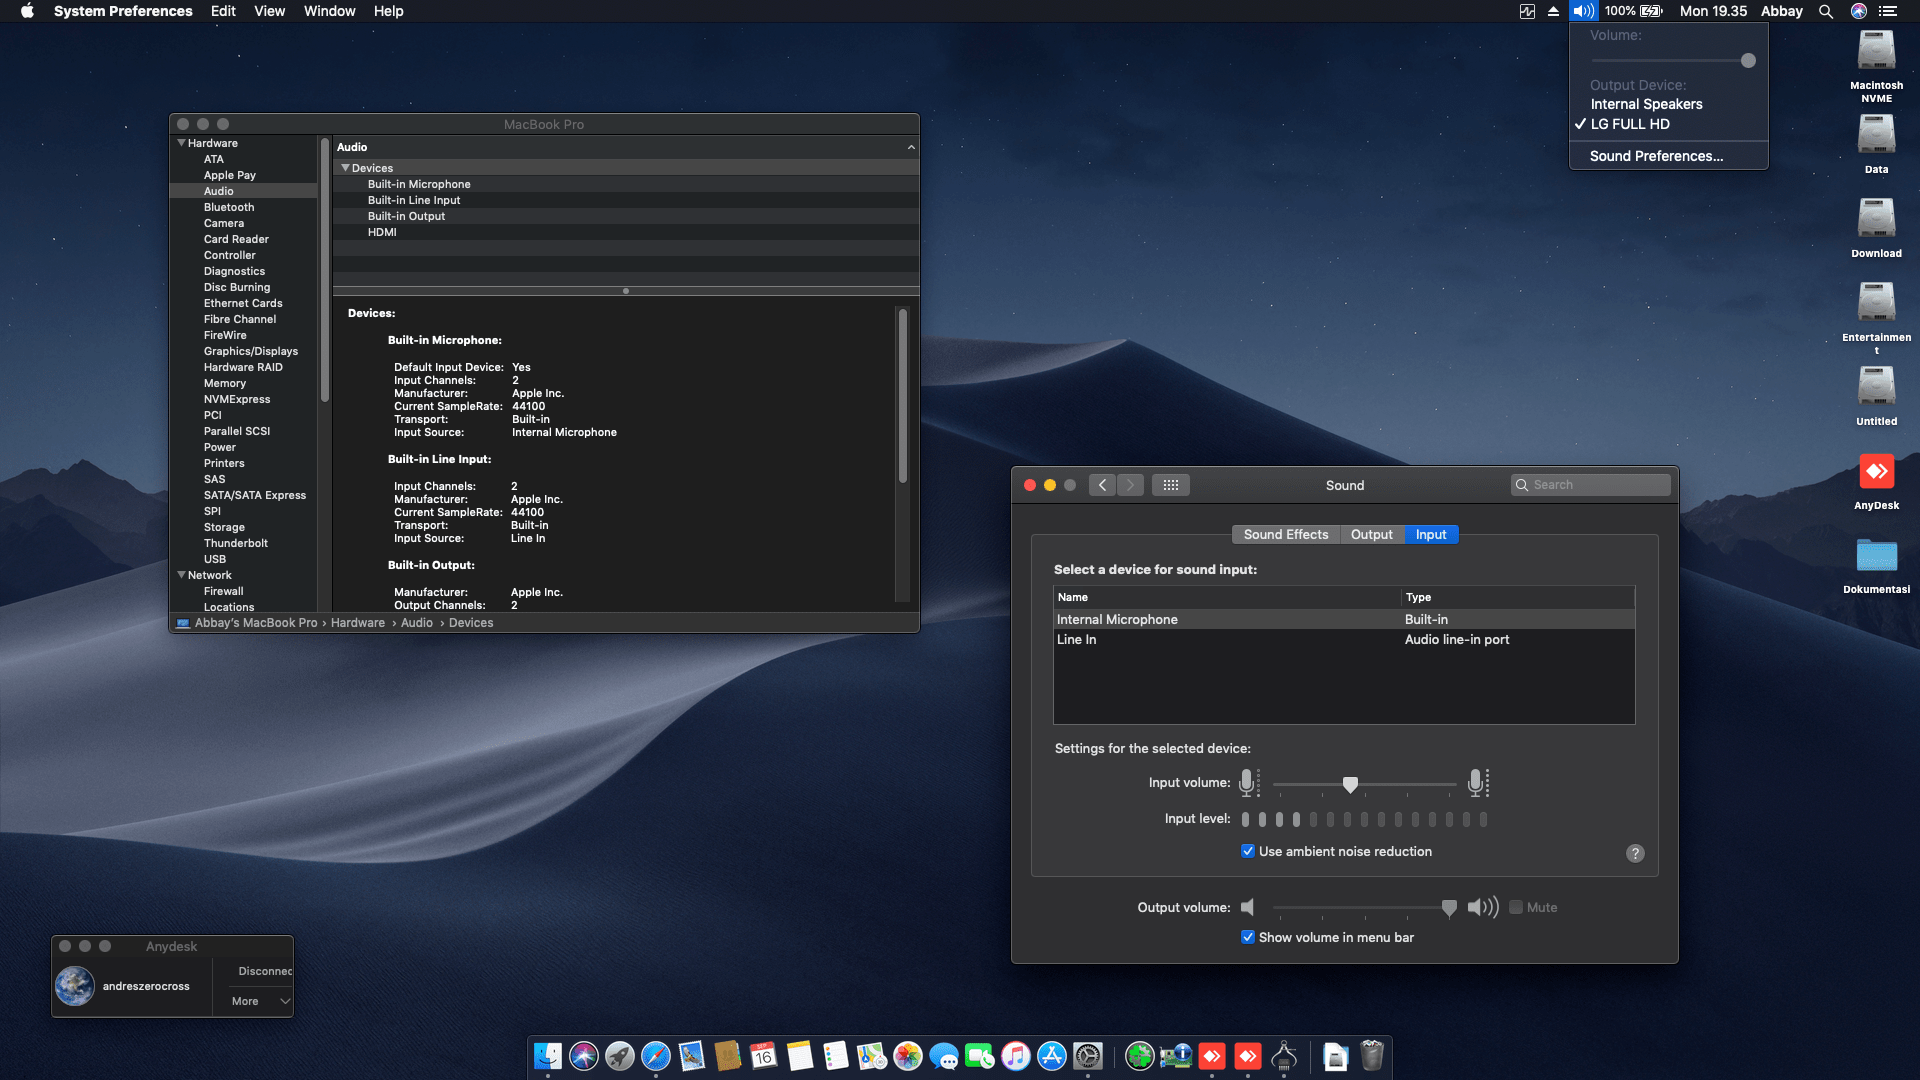
Task: Switch to the Sound Effects tab
Action: point(1286,534)
